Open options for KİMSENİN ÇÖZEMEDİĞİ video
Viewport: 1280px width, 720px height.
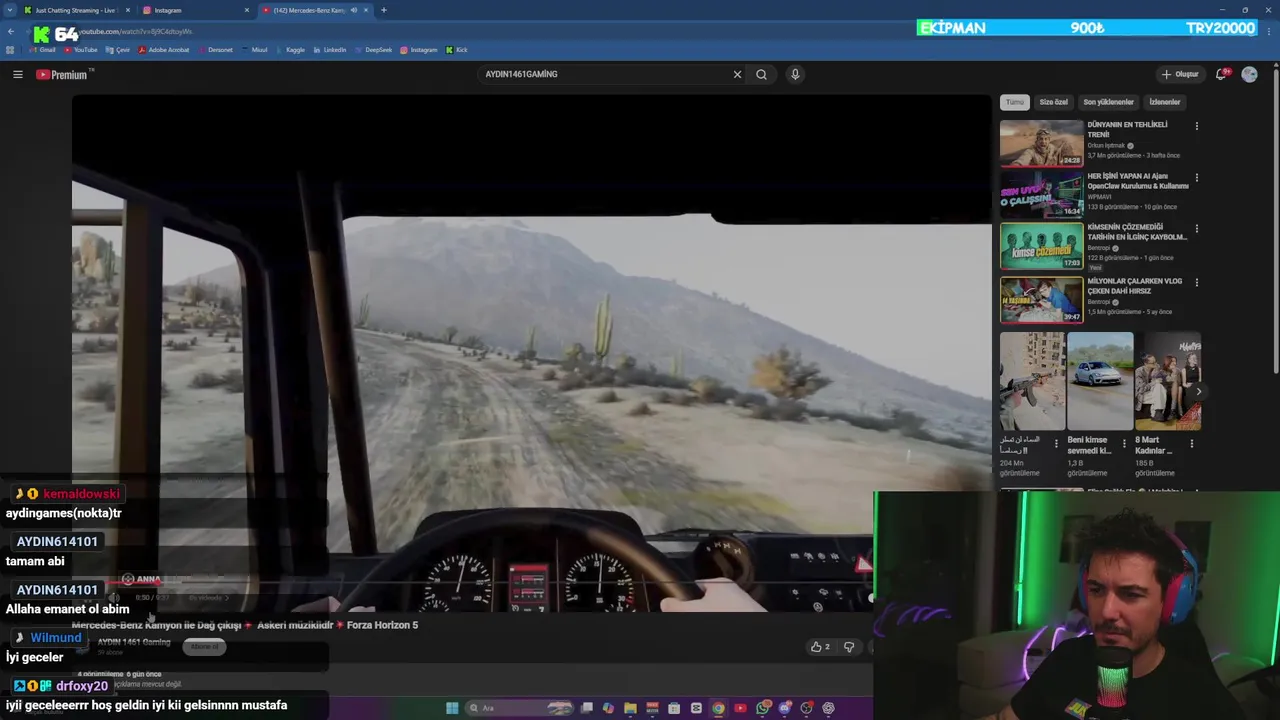[x=1196, y=229]
